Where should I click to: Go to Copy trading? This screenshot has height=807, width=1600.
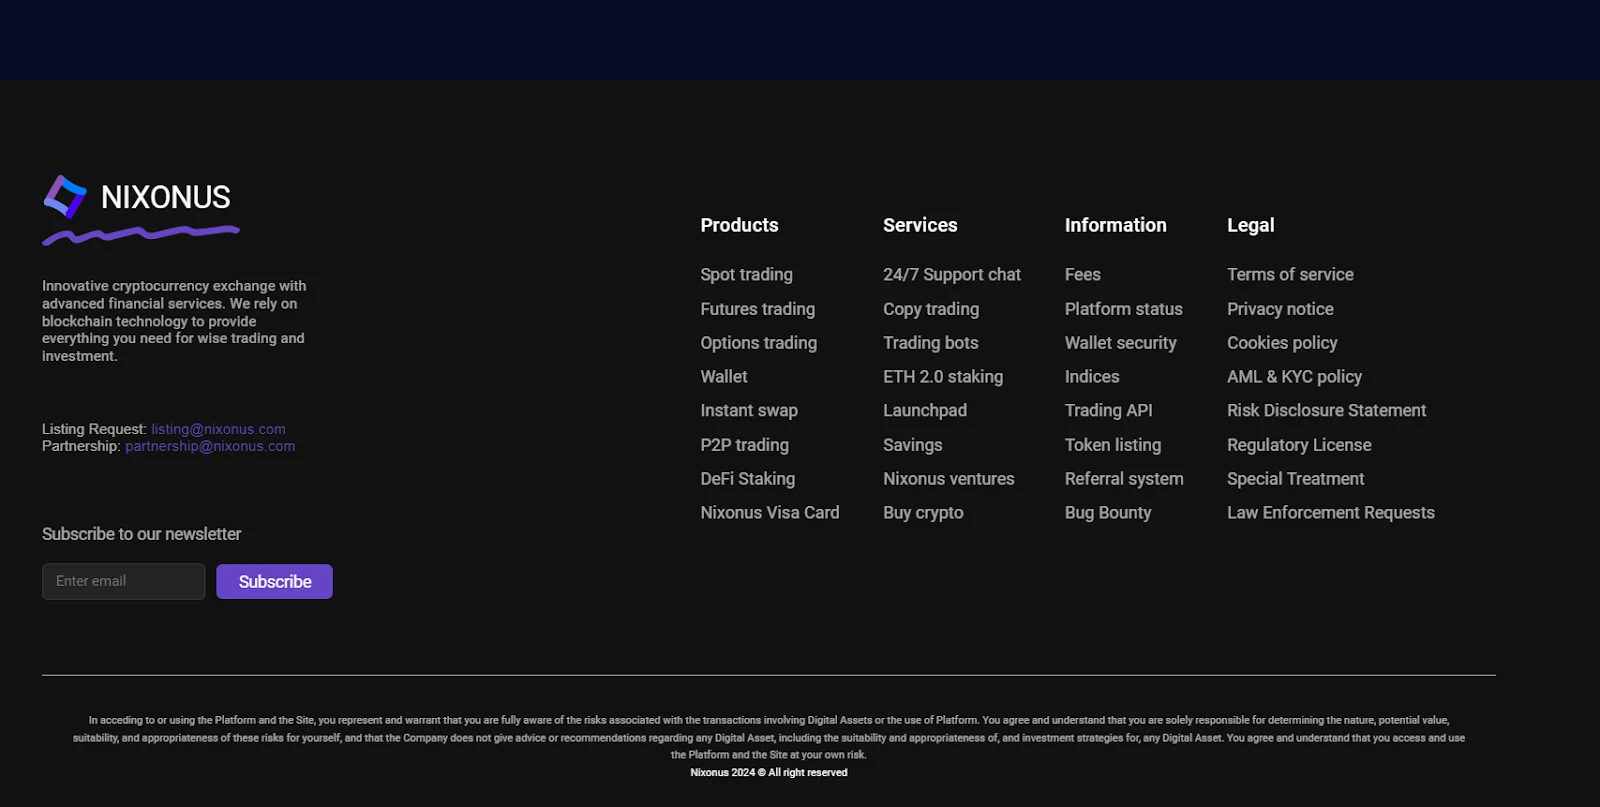coord(931,309)
